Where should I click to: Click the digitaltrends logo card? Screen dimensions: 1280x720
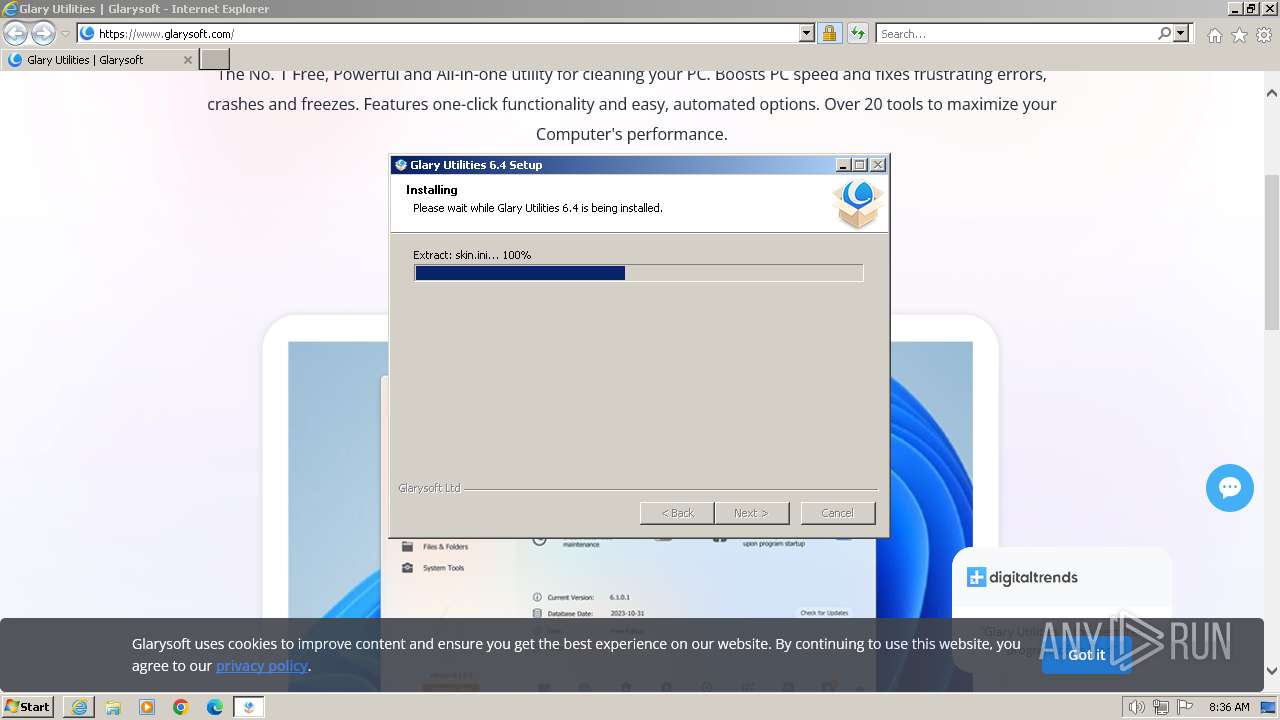coord(1022,577)
